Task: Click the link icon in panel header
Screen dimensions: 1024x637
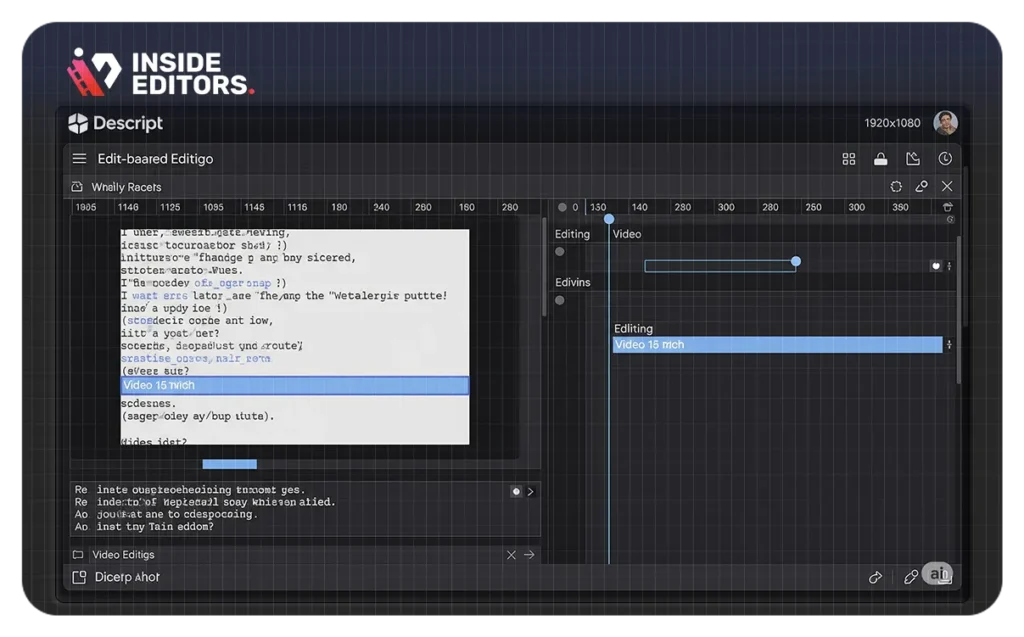Action: 921,187
